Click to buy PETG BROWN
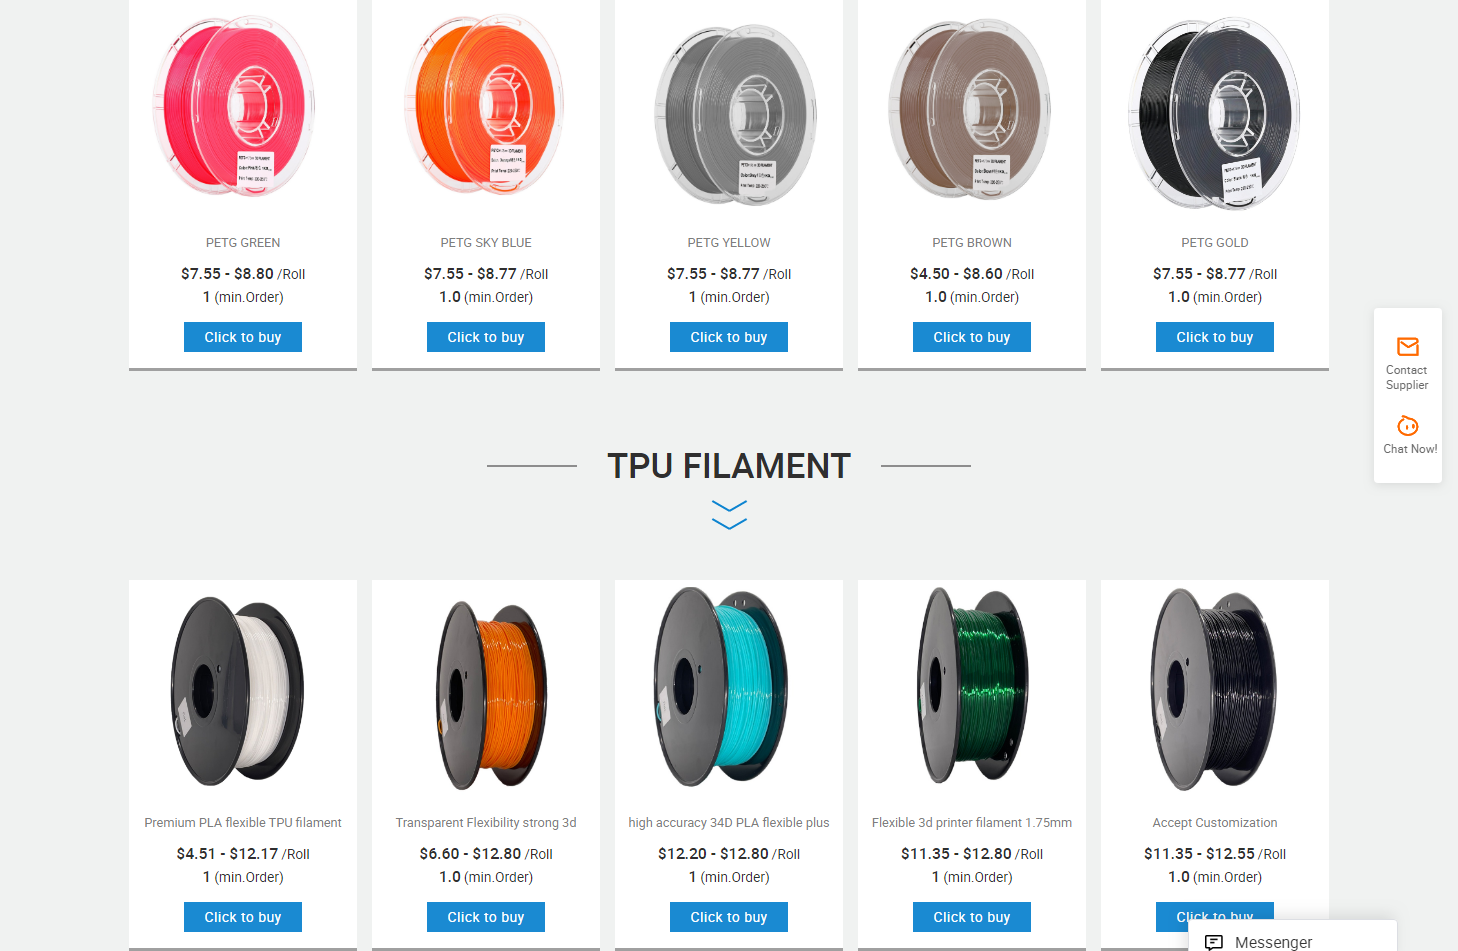The image size is (1458, 951). tap(972, 337)
